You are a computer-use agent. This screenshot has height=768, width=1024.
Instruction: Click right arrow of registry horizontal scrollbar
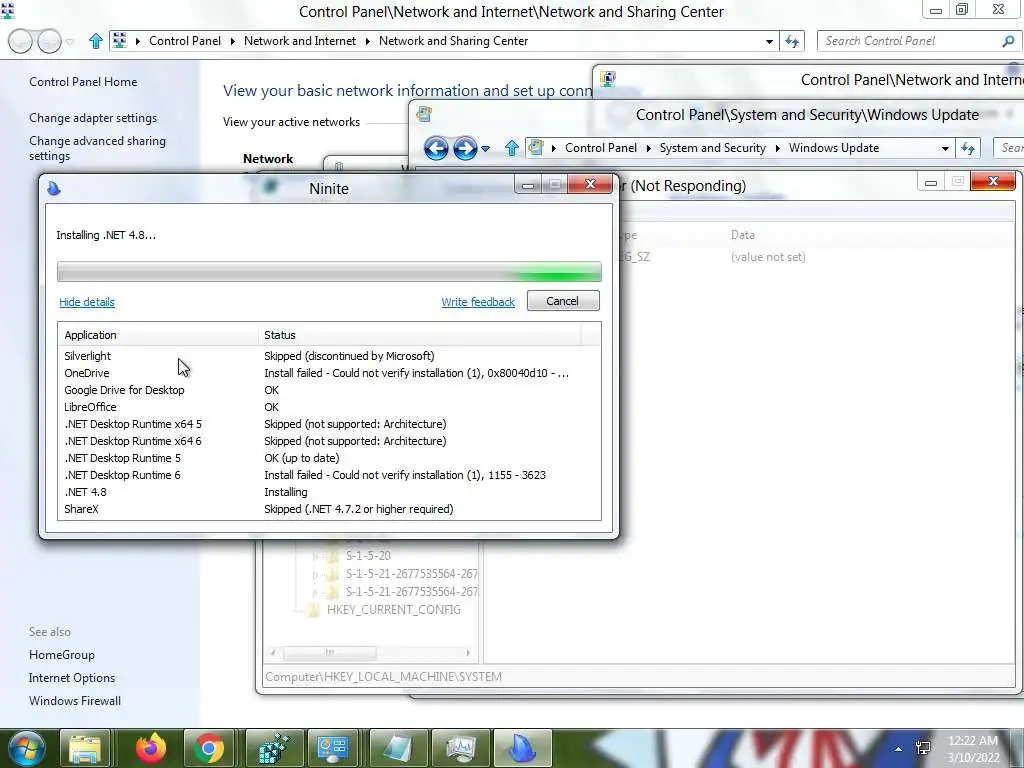[468, 652]
